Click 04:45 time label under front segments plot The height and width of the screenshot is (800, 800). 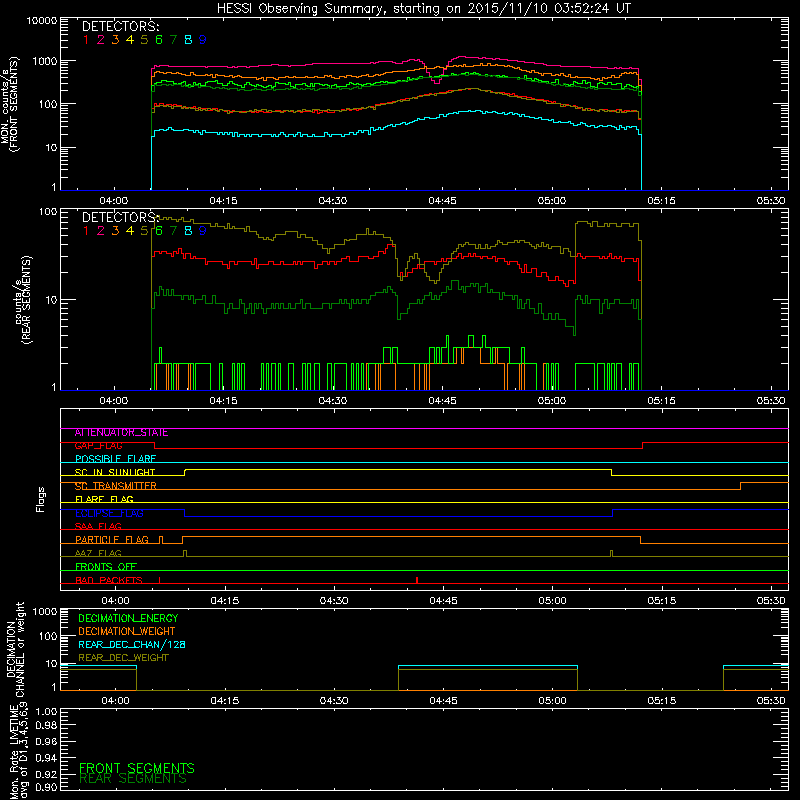[x=442, y=201]
